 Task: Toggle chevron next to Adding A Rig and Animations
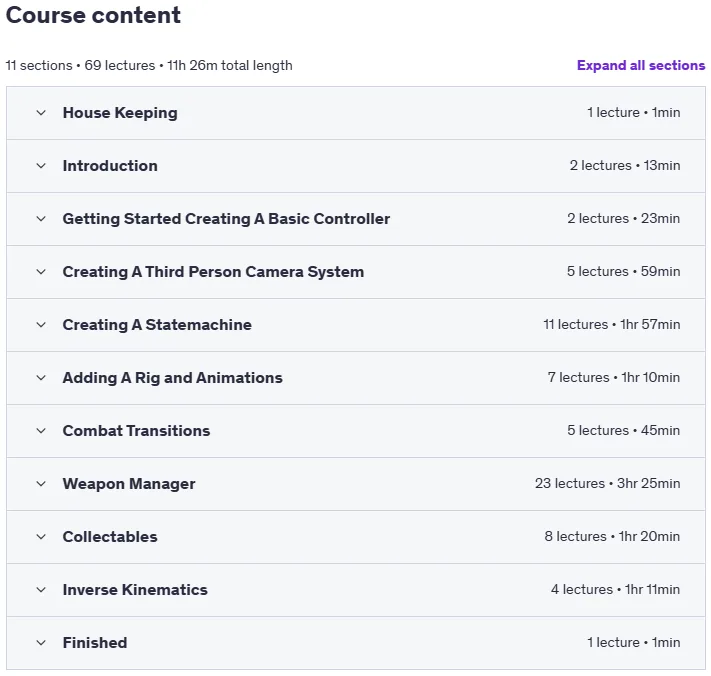tap(41, 378)
